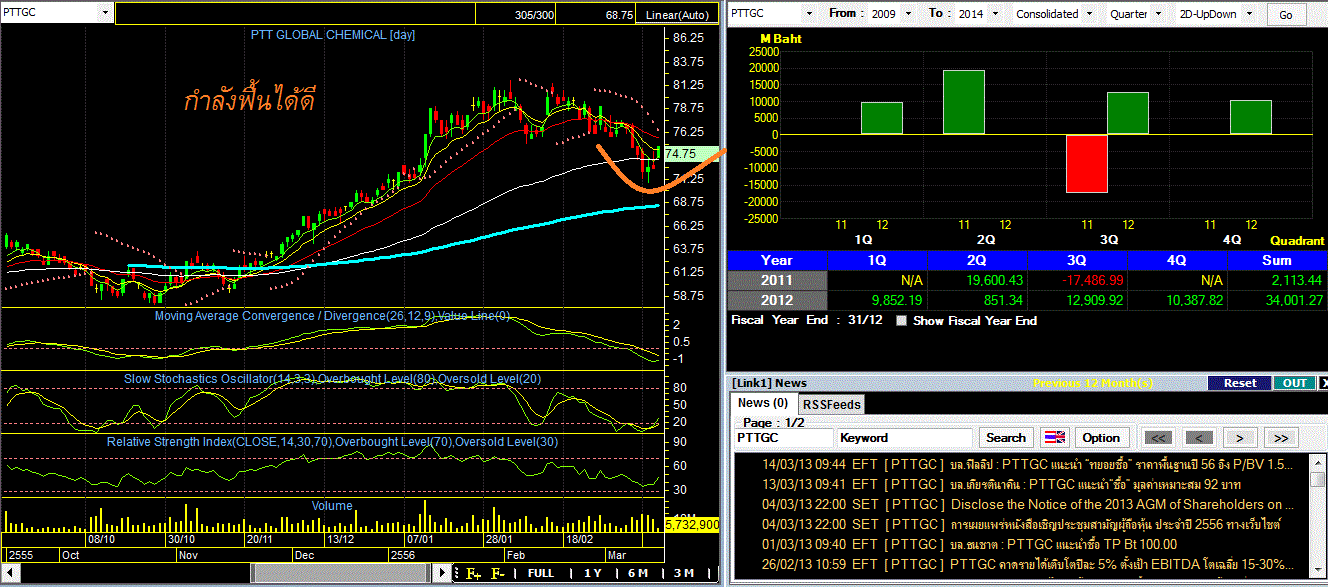The height and width of the screenshot is (587, 1328).
Task: Open news 26/02/13 10:59 EBITDA item
Action: tap(1027, 564)
